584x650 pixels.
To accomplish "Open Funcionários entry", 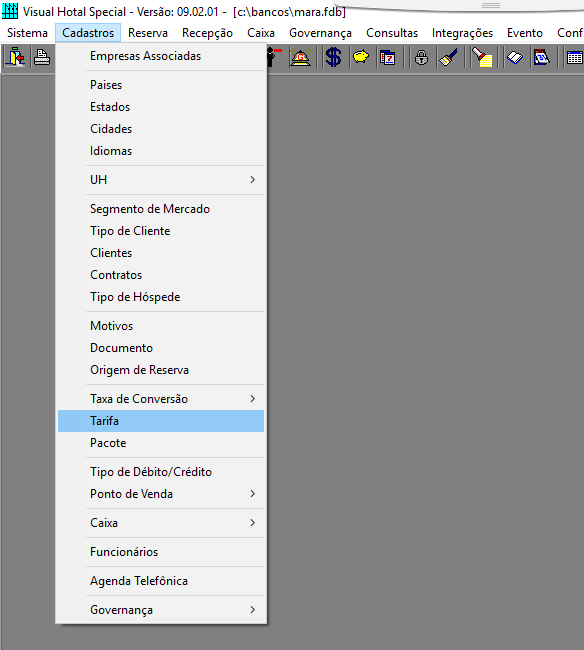I will click(161, 552).
